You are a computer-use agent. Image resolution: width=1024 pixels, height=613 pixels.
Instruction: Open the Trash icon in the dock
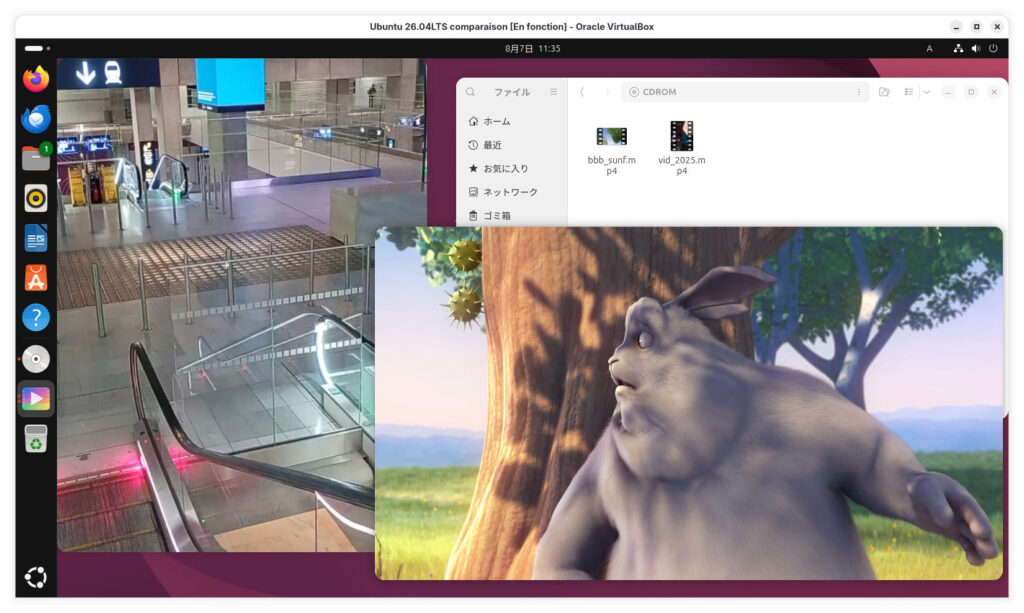36,438
